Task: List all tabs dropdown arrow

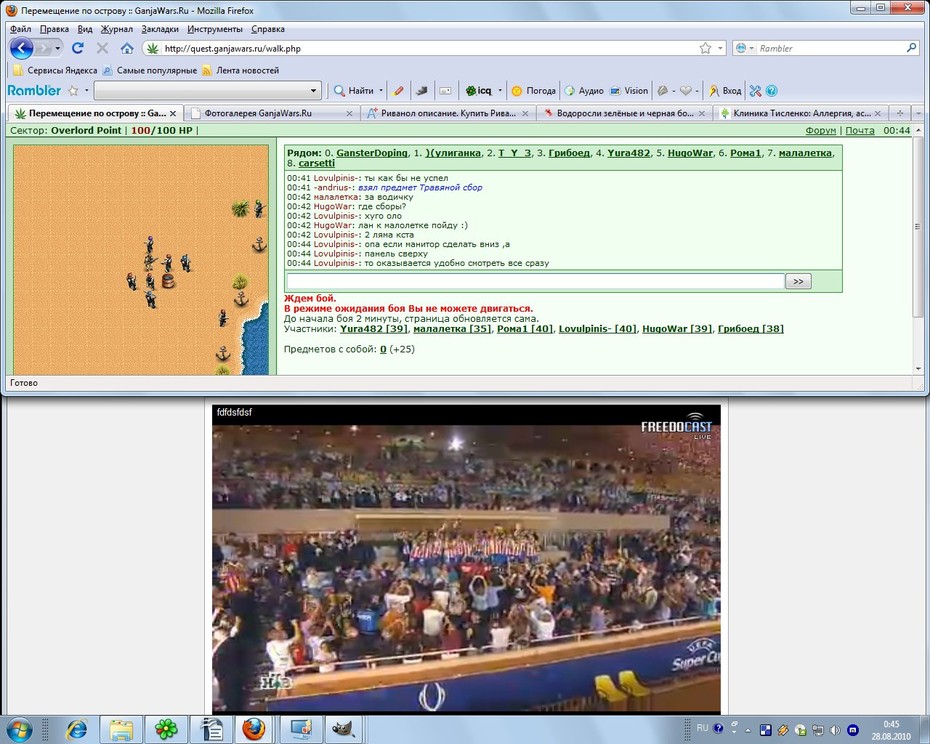Action: (x=918, y=113)
